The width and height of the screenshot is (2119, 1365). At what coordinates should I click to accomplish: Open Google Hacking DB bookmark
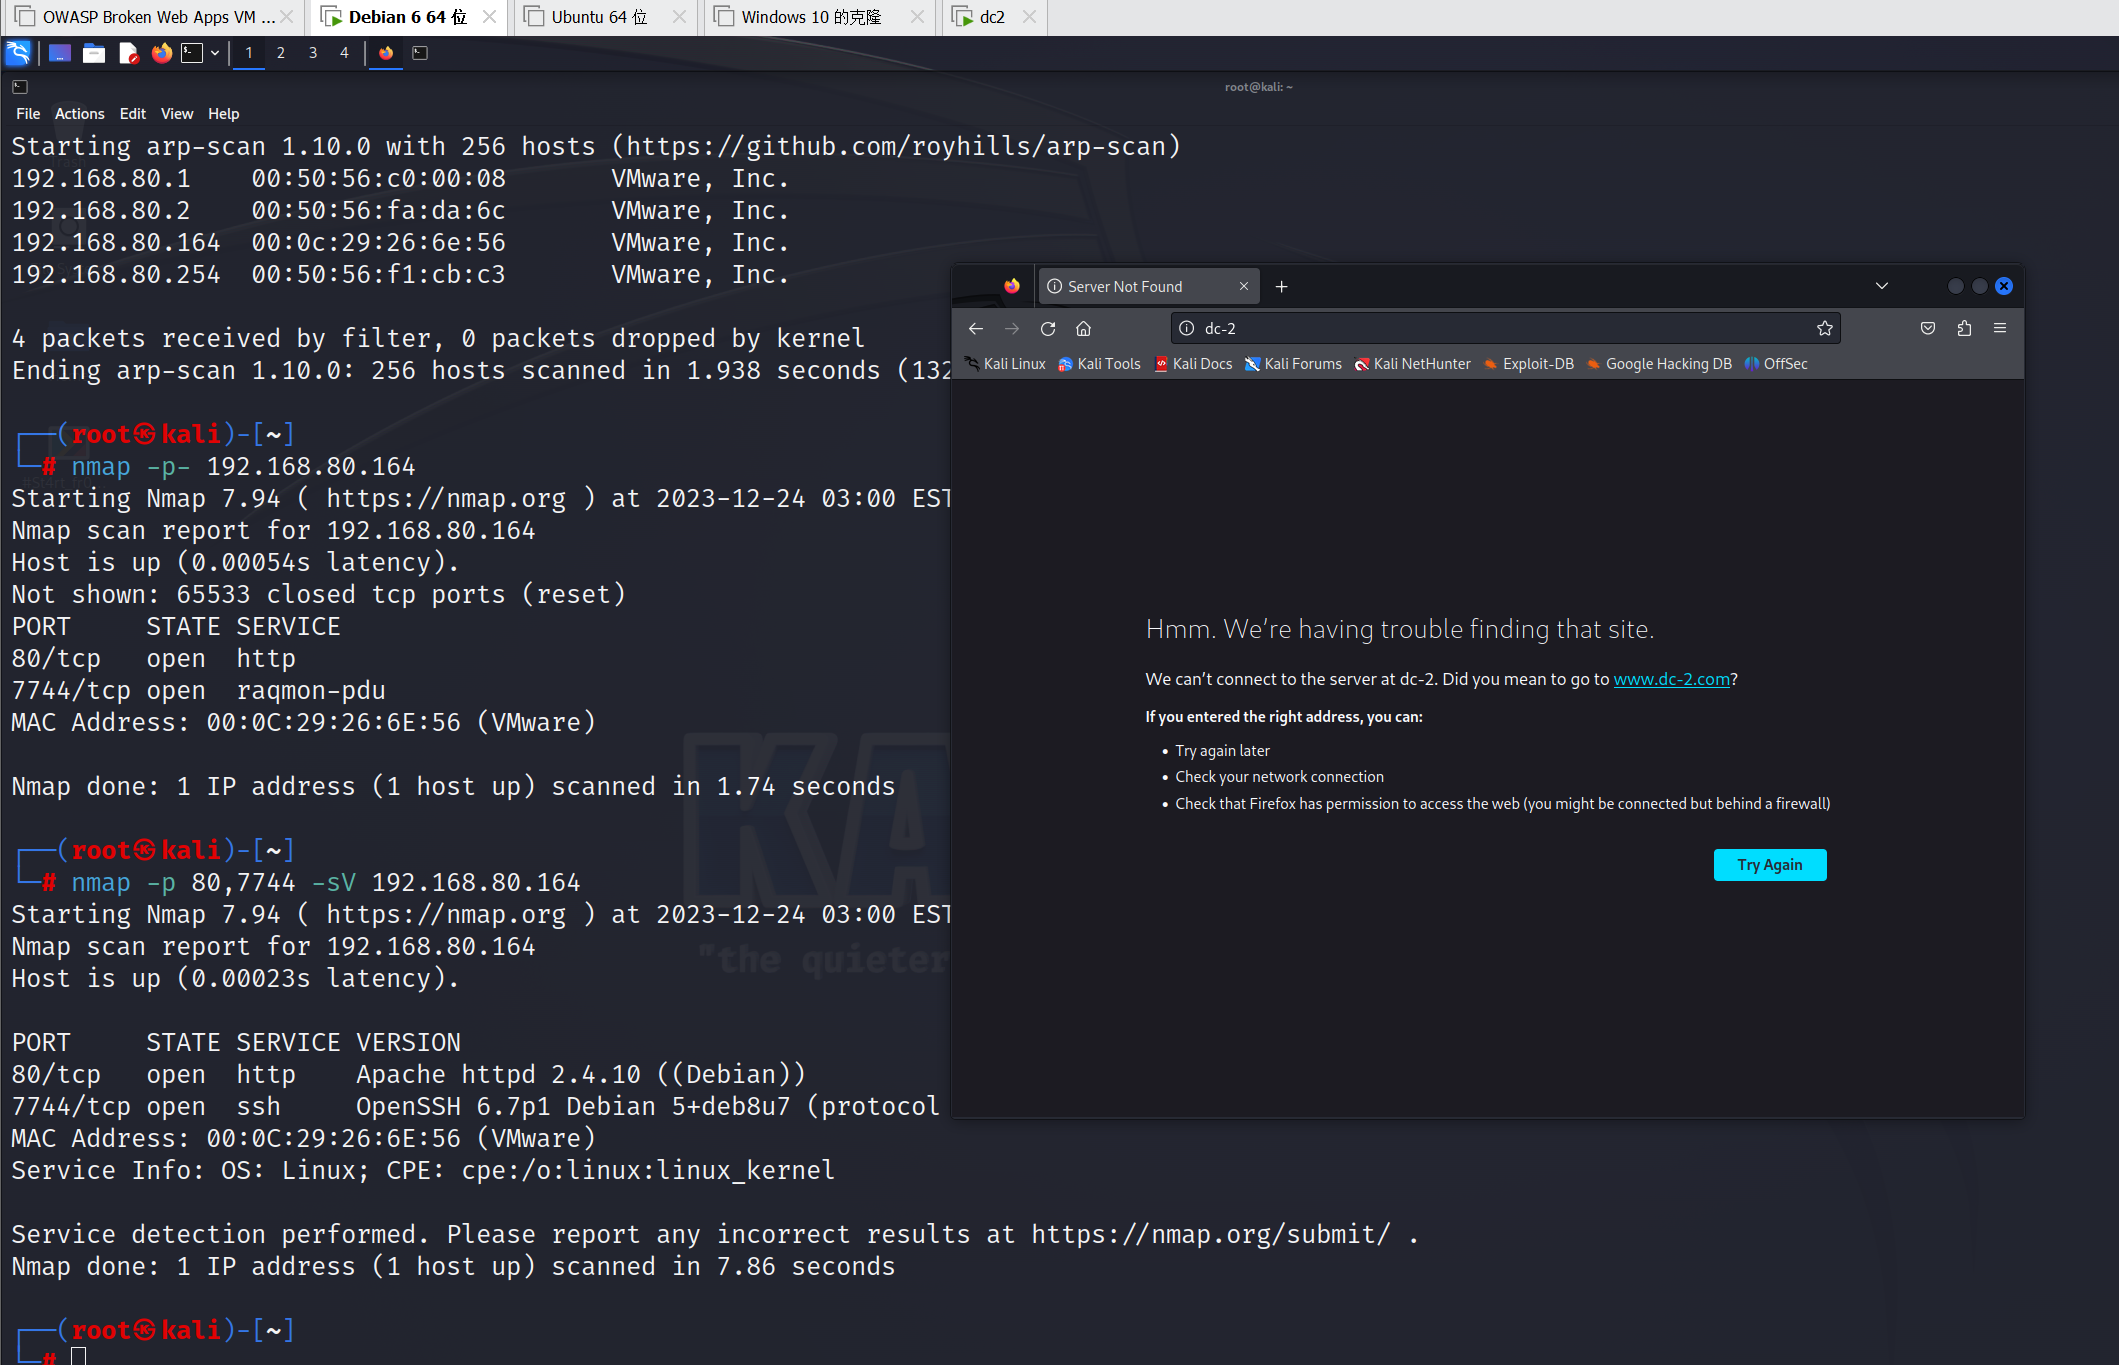(1658, 364)
